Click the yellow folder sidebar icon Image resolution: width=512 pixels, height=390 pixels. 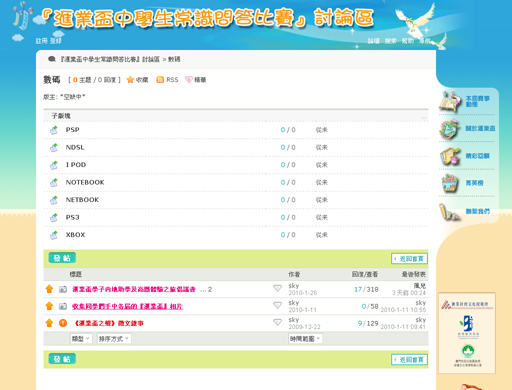[x=450, y=156]
